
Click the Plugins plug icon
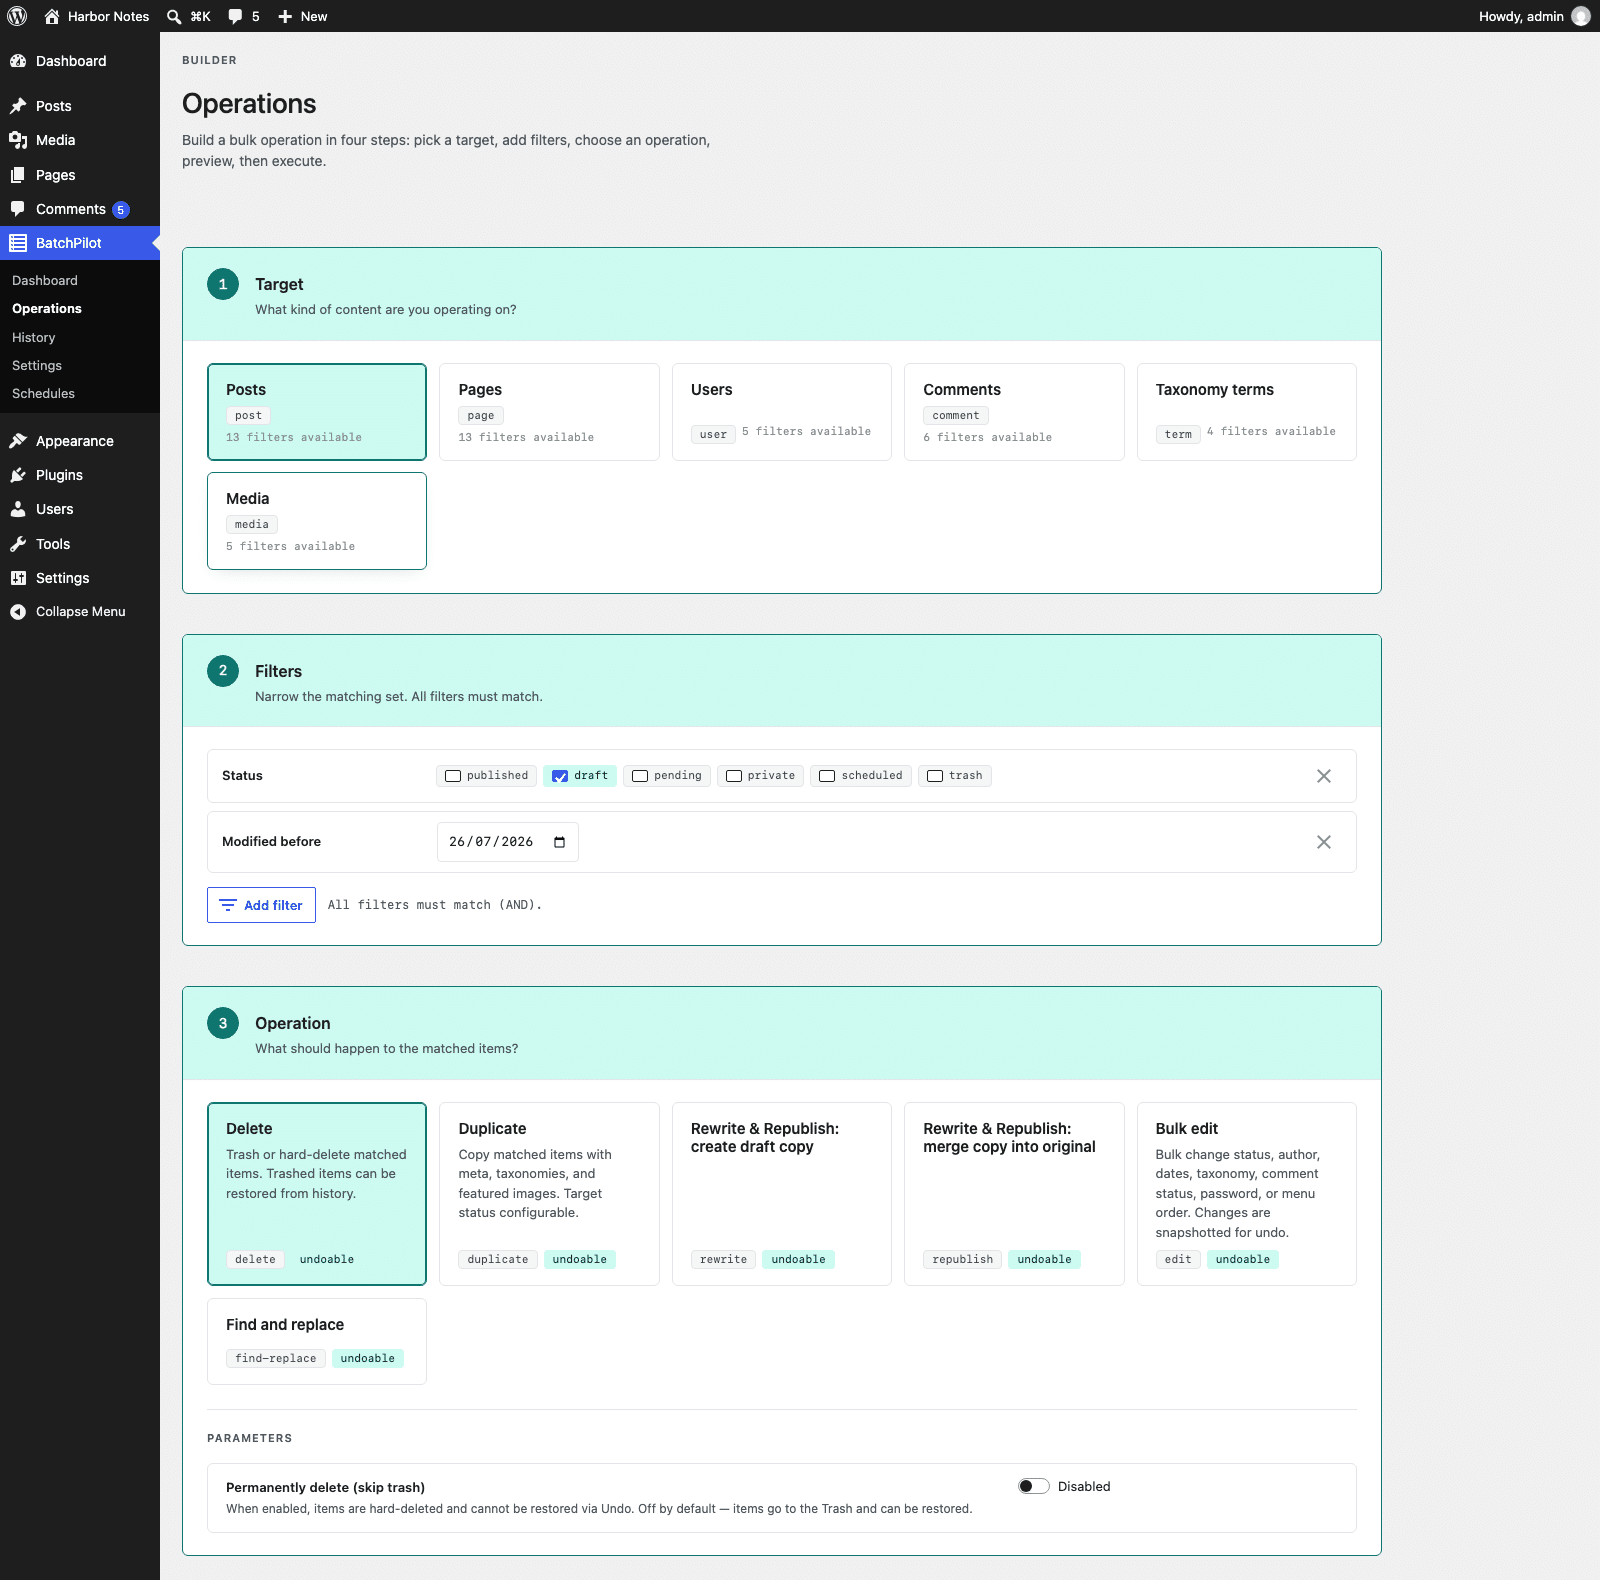pyautogui.click(x=18, y=475)
